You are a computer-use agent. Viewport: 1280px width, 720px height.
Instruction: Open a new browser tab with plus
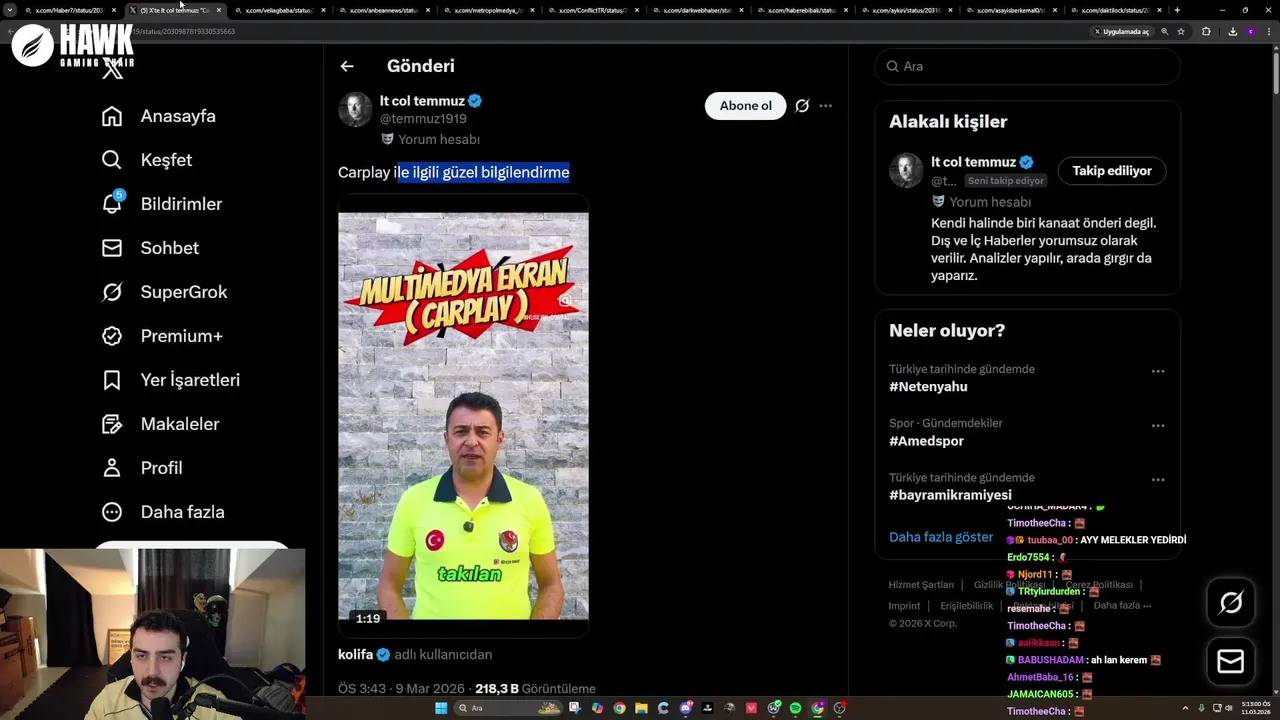pos(1177,10)
